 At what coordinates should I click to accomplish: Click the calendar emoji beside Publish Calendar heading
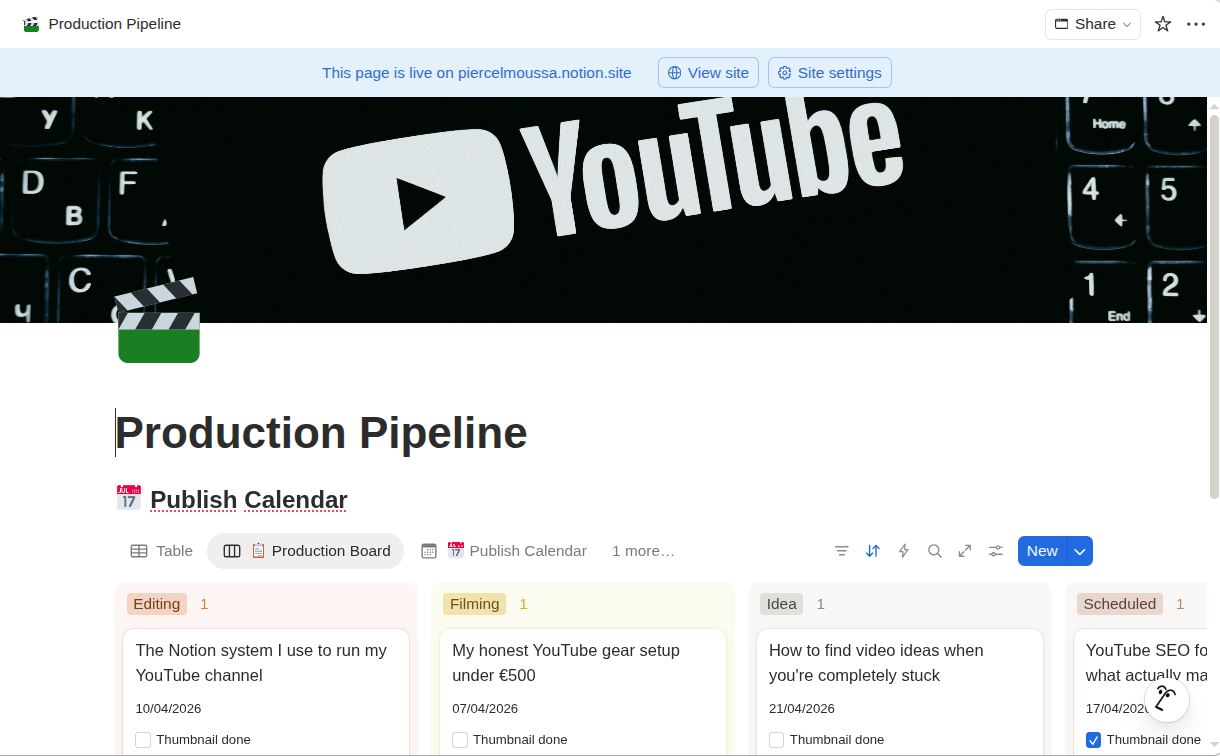coord(128,498)
